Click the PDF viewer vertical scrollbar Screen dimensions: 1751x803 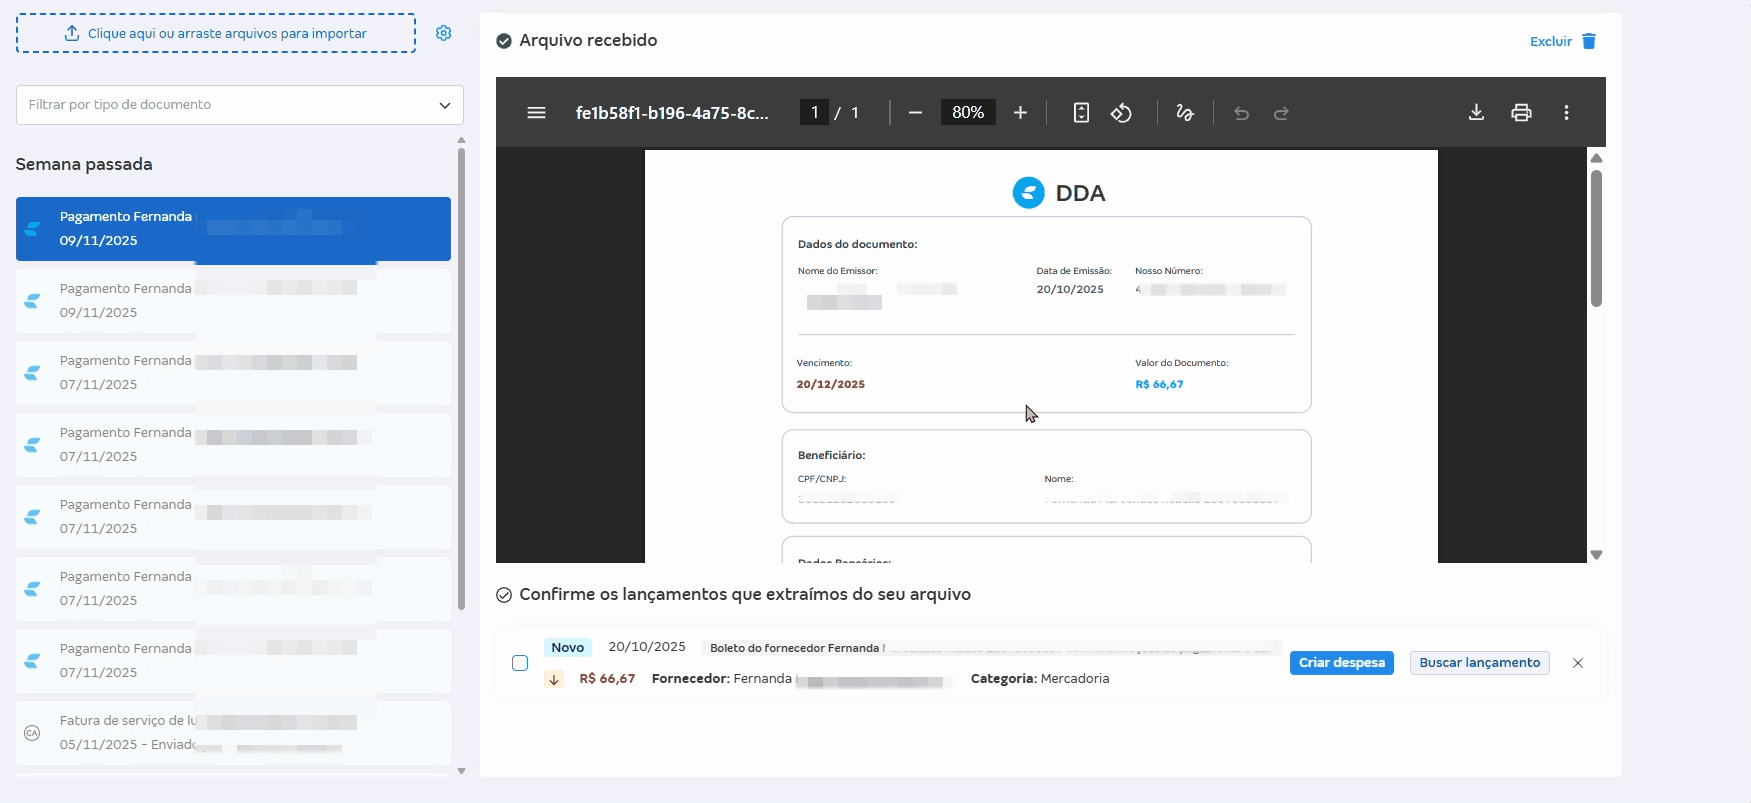(x=1597, y=238)
